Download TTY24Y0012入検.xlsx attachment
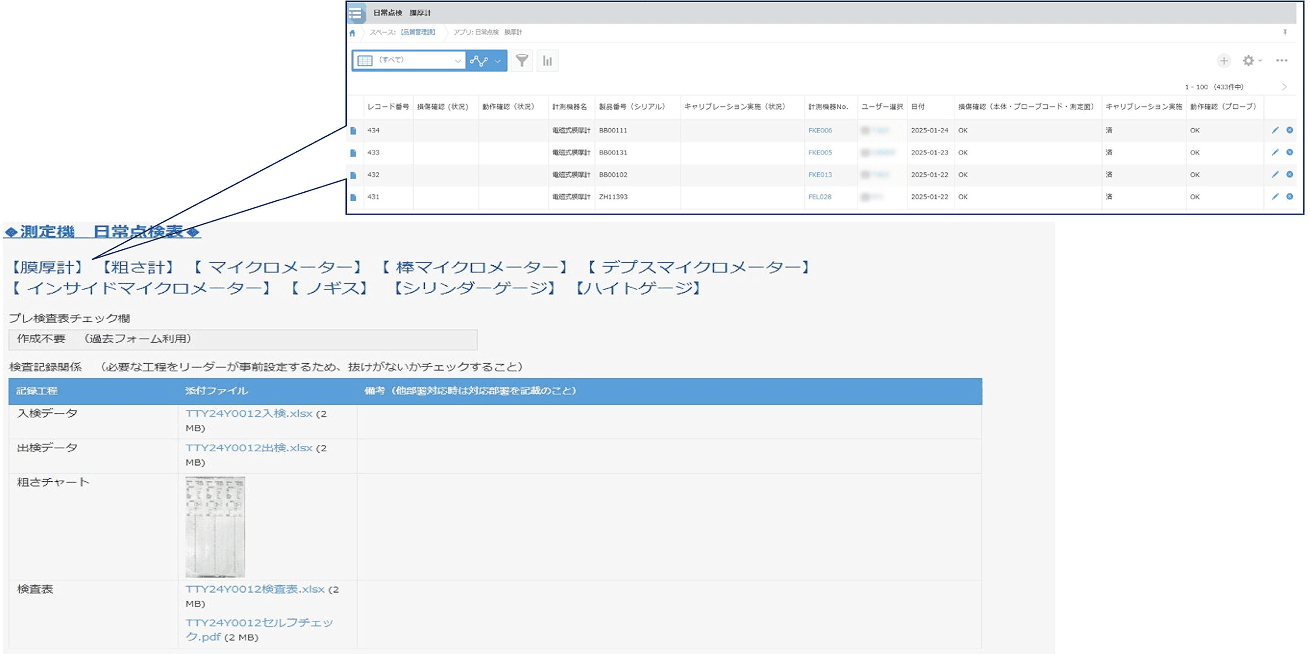Viewport: 1310px width, 654px height. tap(248, 413)
